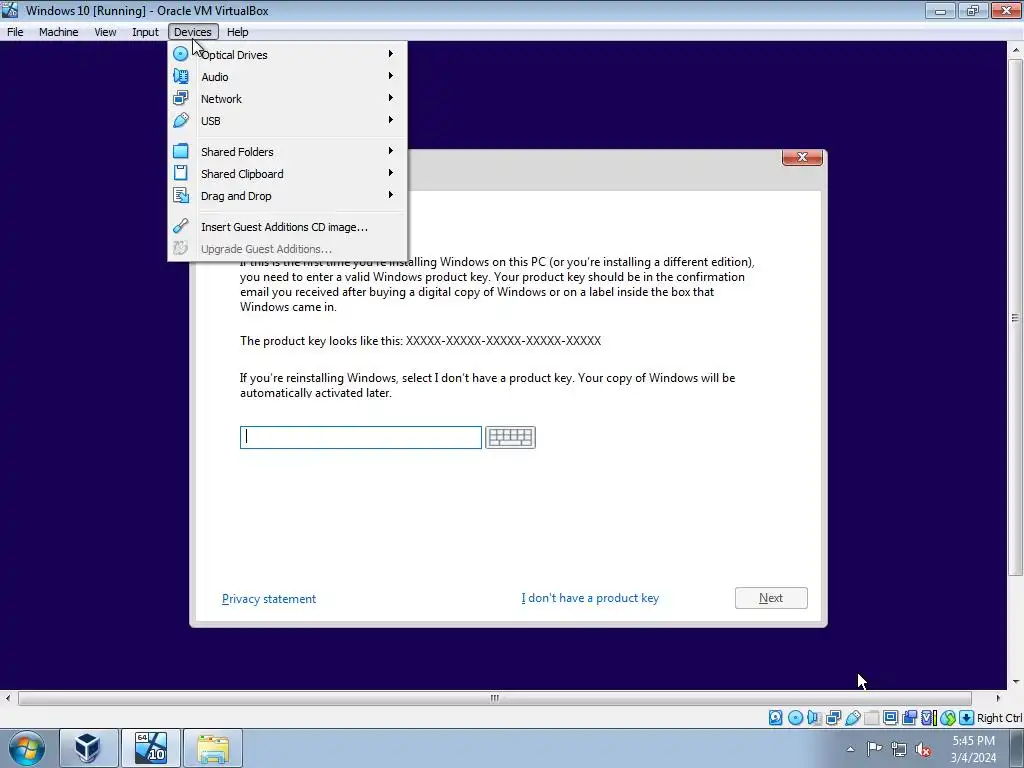Screen dimensions: 1024x768
Task: Click the Right Ctrl host key label
Action: [x=1000, y=718]
